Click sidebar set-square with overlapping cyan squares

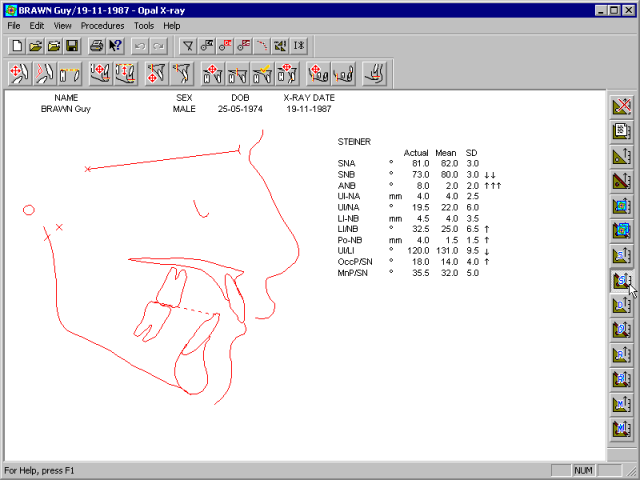(x=621, y=231)
